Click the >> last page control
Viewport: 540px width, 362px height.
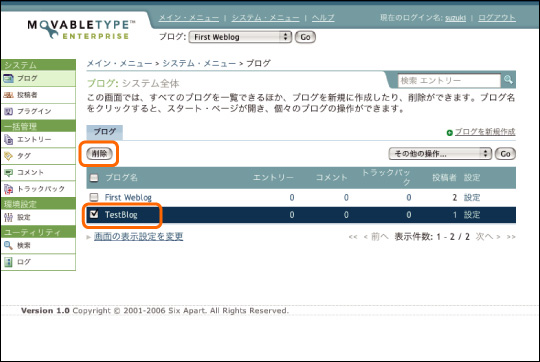pos(511,237)
